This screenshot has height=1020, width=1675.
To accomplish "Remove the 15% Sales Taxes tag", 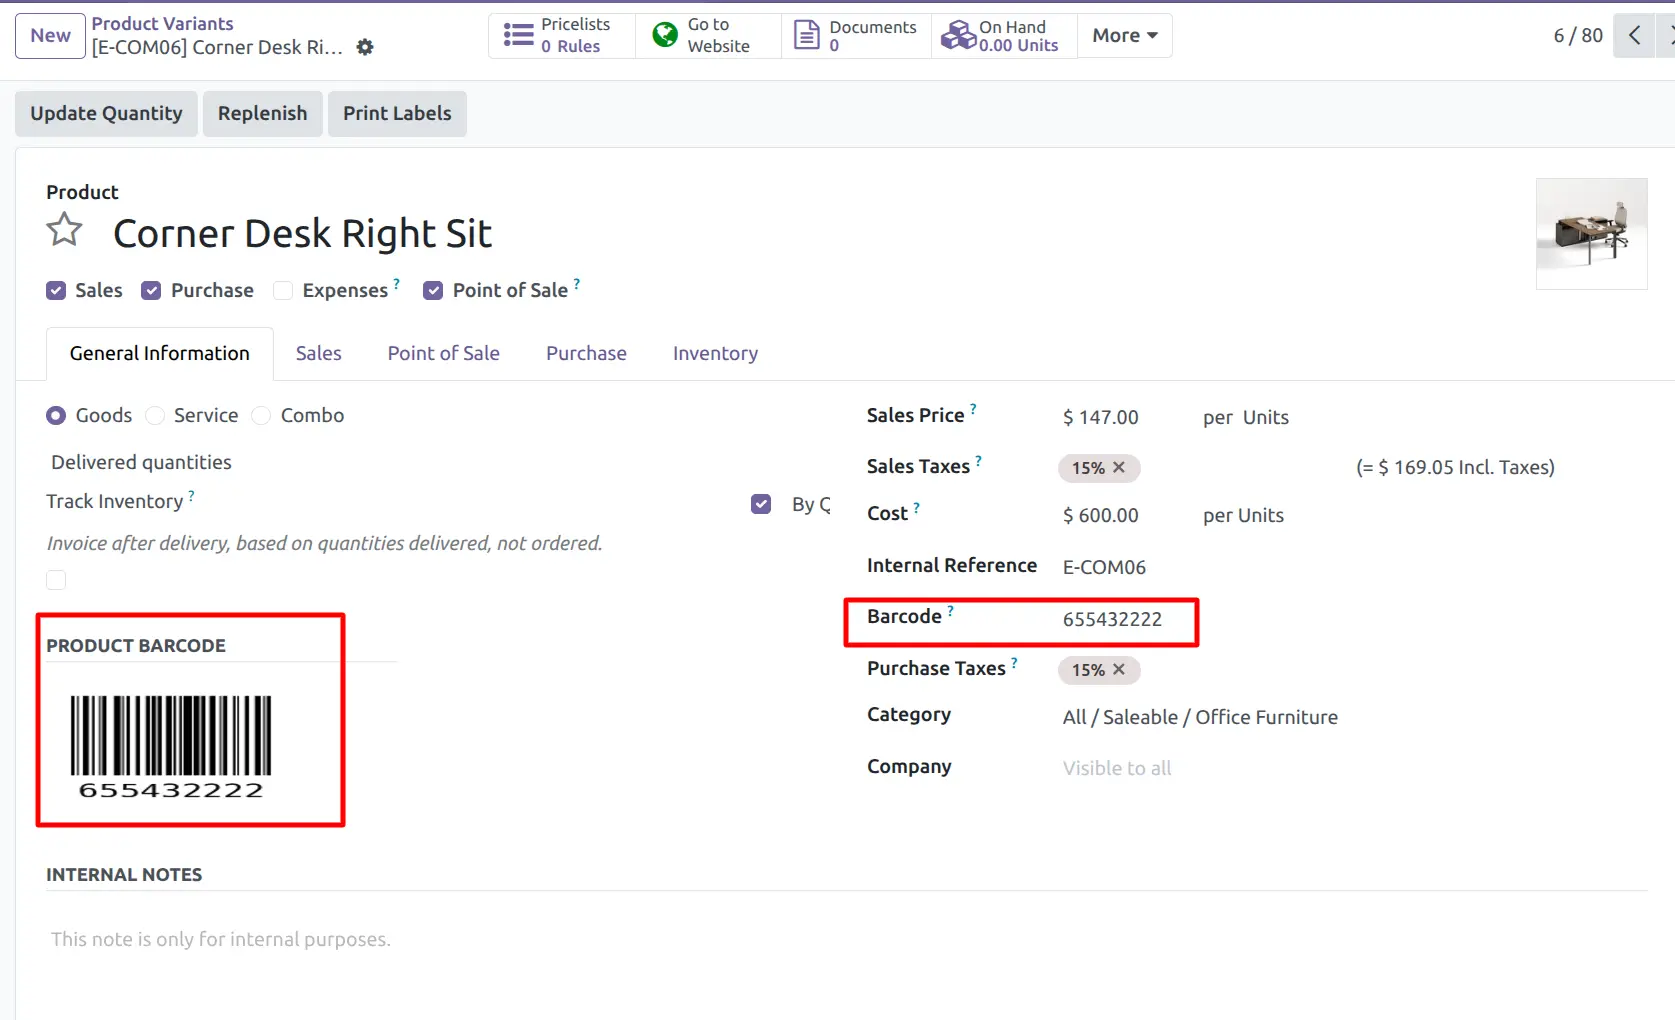I will click(x=1119, y=467).
